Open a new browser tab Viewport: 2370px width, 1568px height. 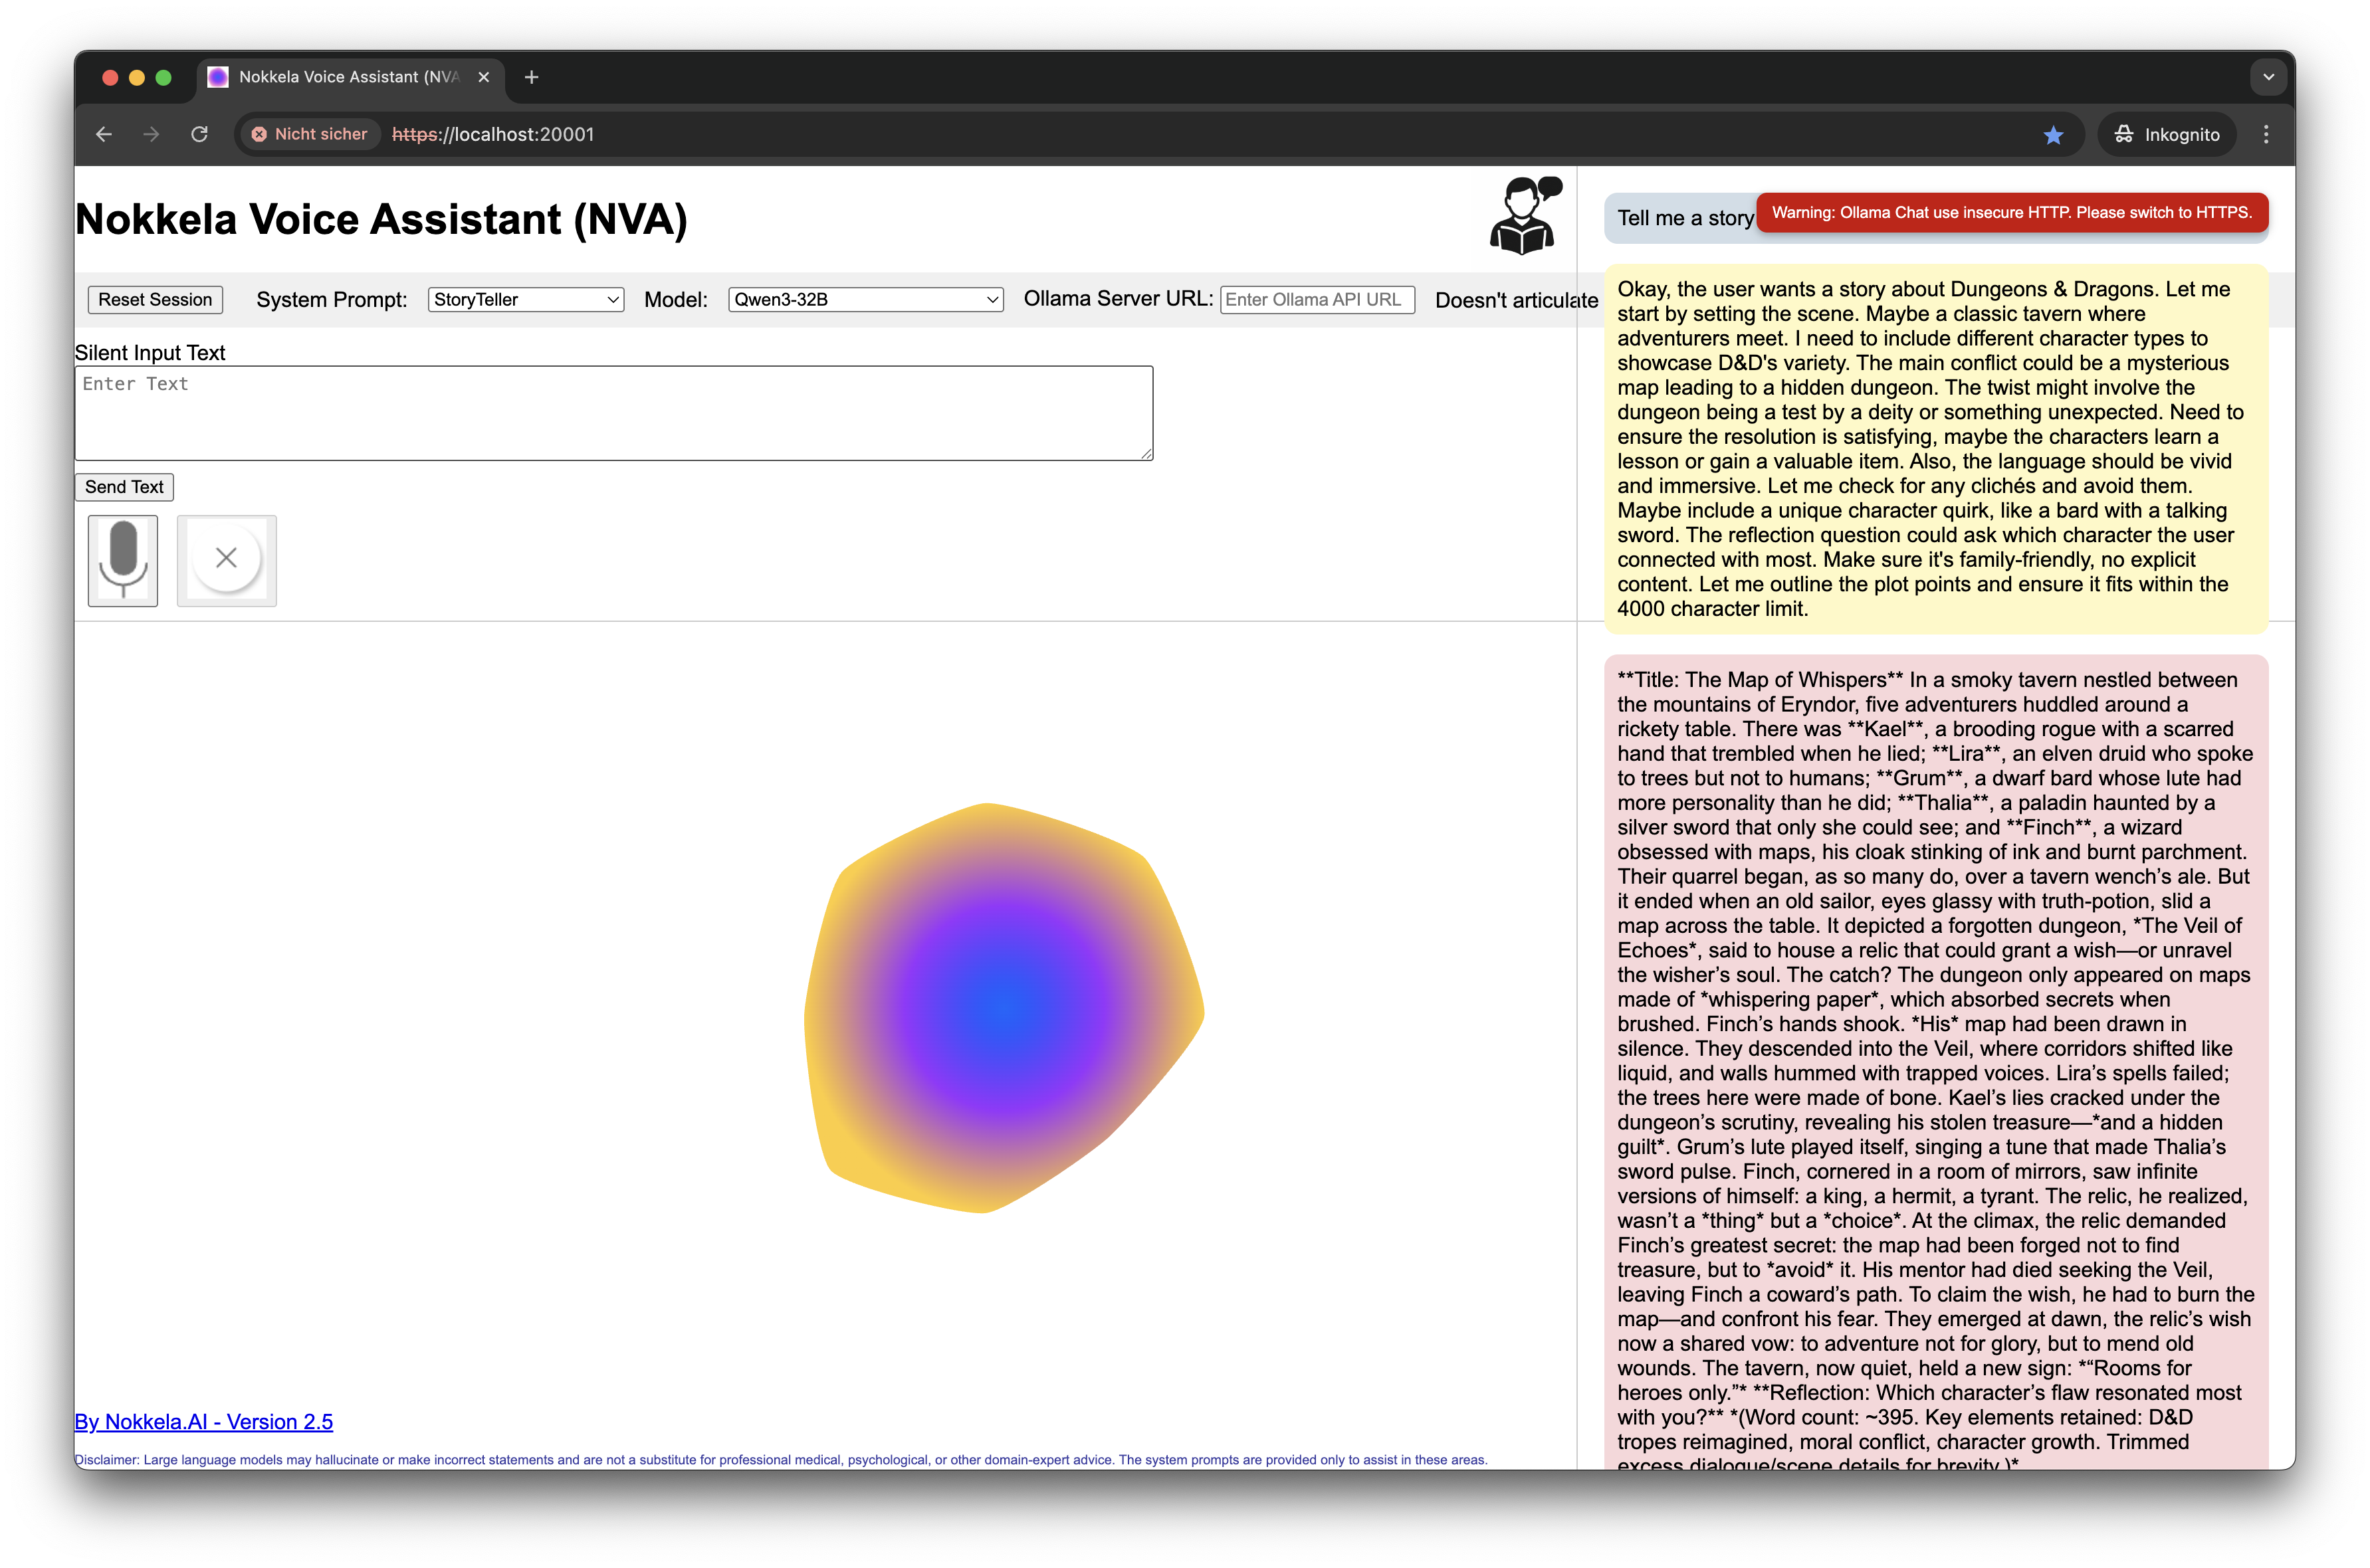532,77
